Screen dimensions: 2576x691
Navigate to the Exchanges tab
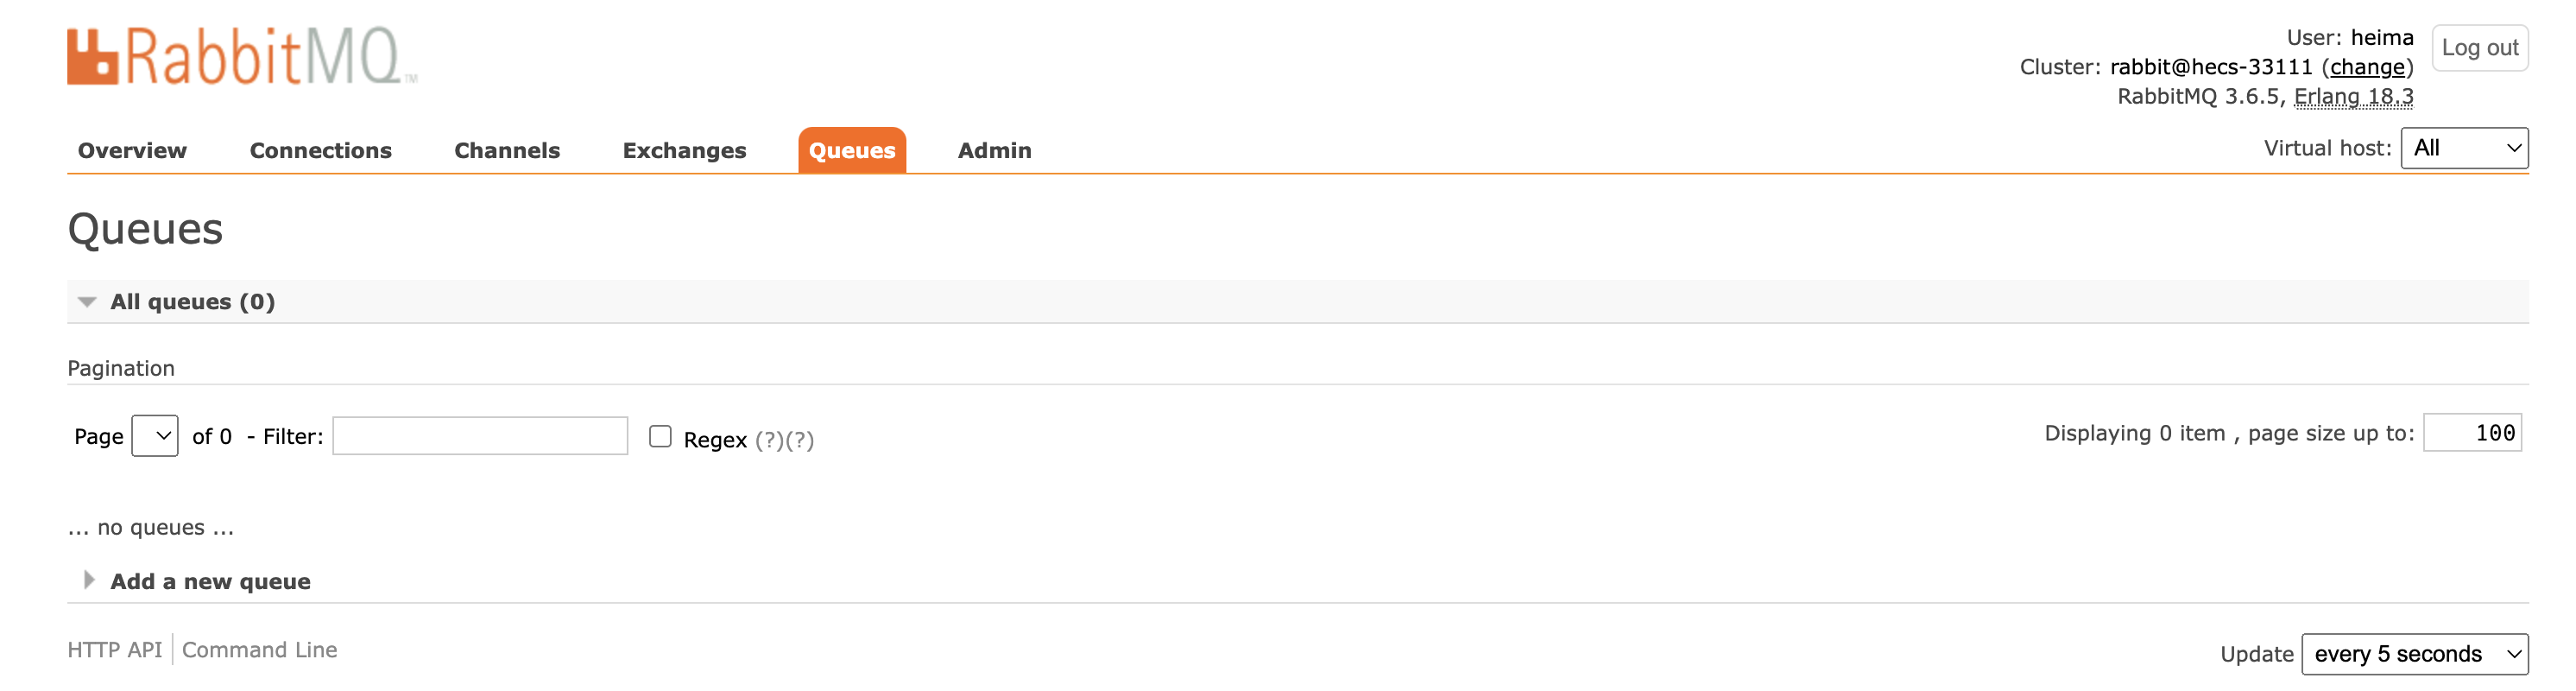(684, 150)
